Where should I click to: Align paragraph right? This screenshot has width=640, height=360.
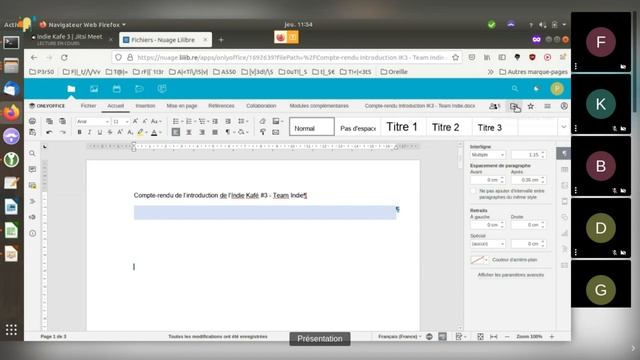point(202,132)
